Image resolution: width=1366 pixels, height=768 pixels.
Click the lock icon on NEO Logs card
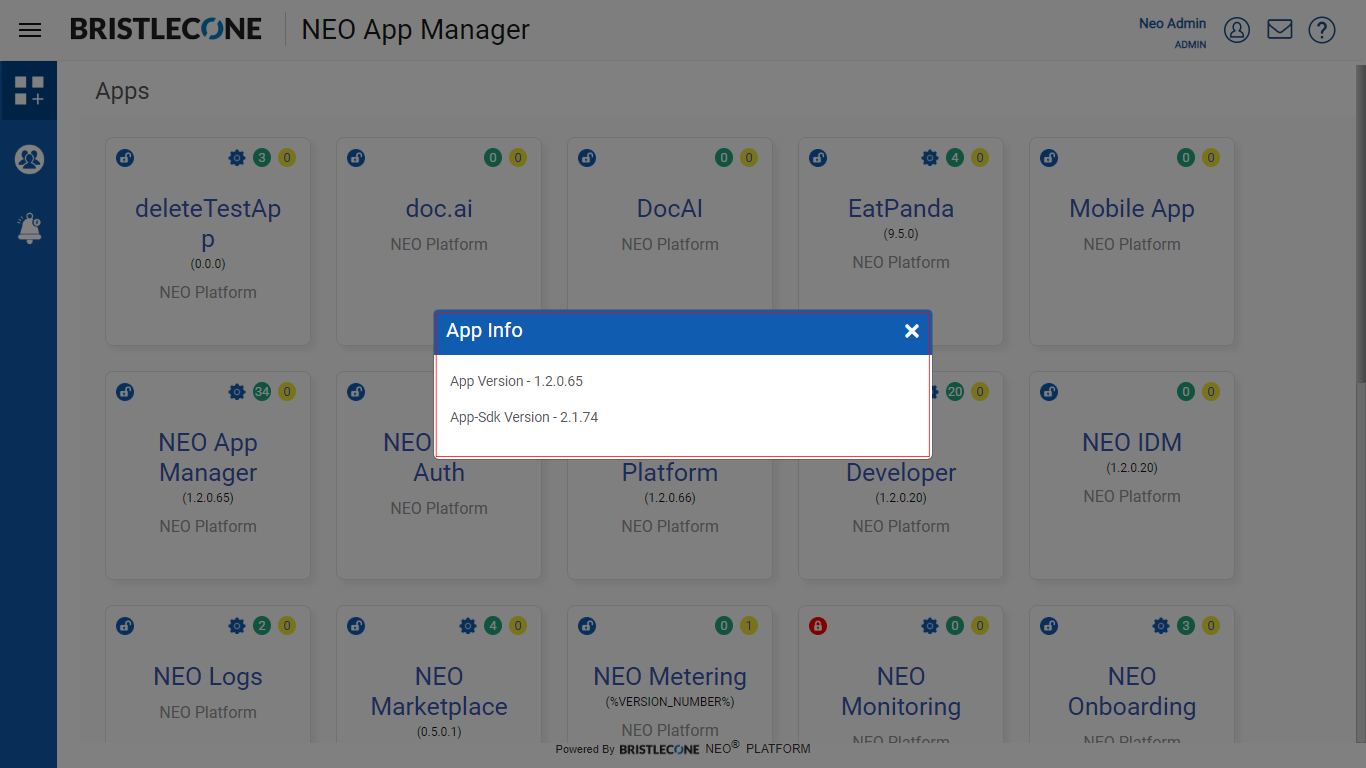(125, 625)
